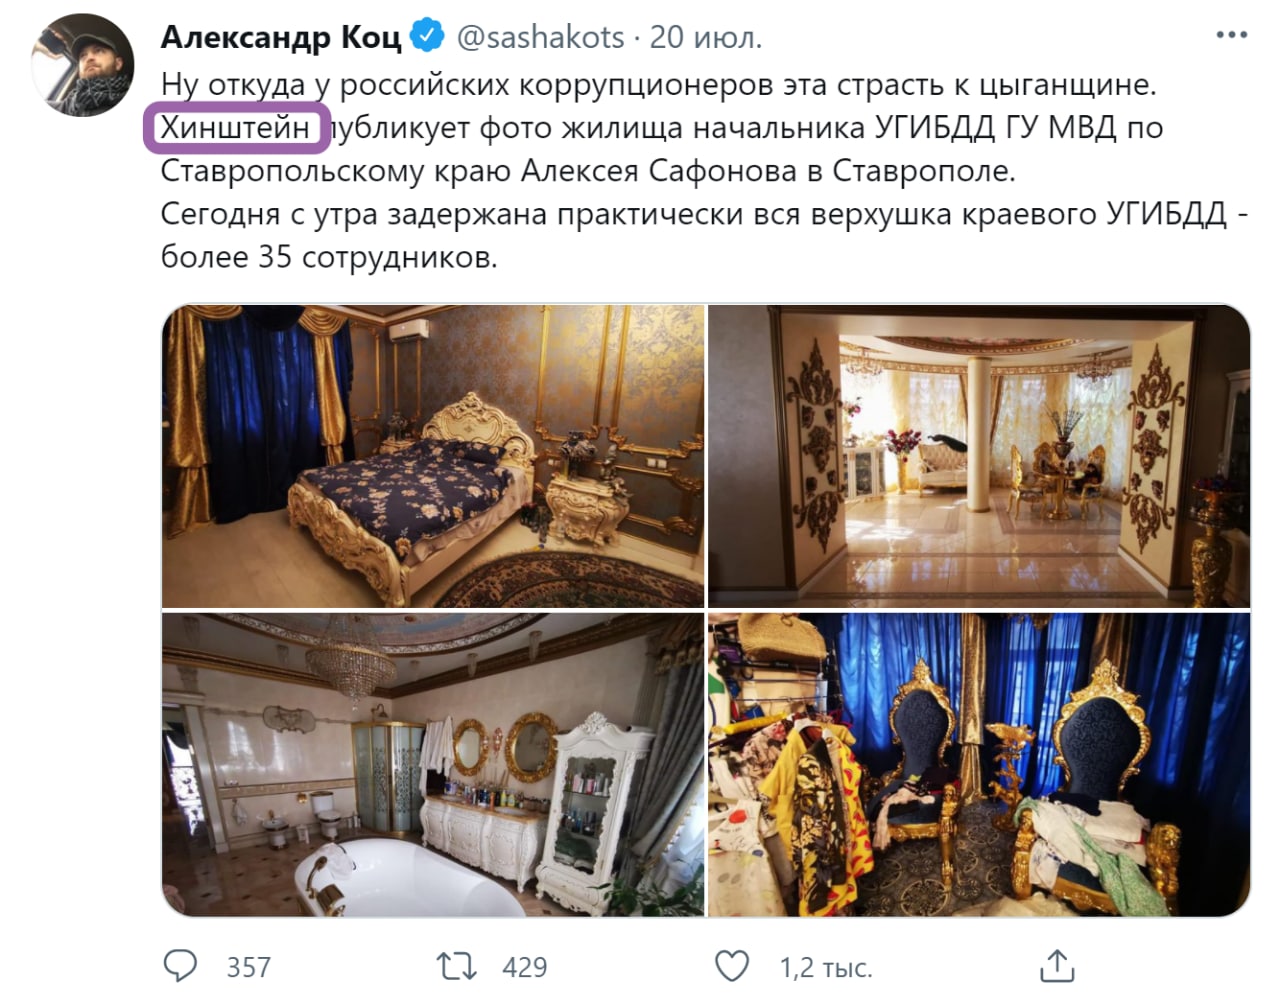Click the share upload icon
The image size is (1280, 1003).
pos(1057,966)
